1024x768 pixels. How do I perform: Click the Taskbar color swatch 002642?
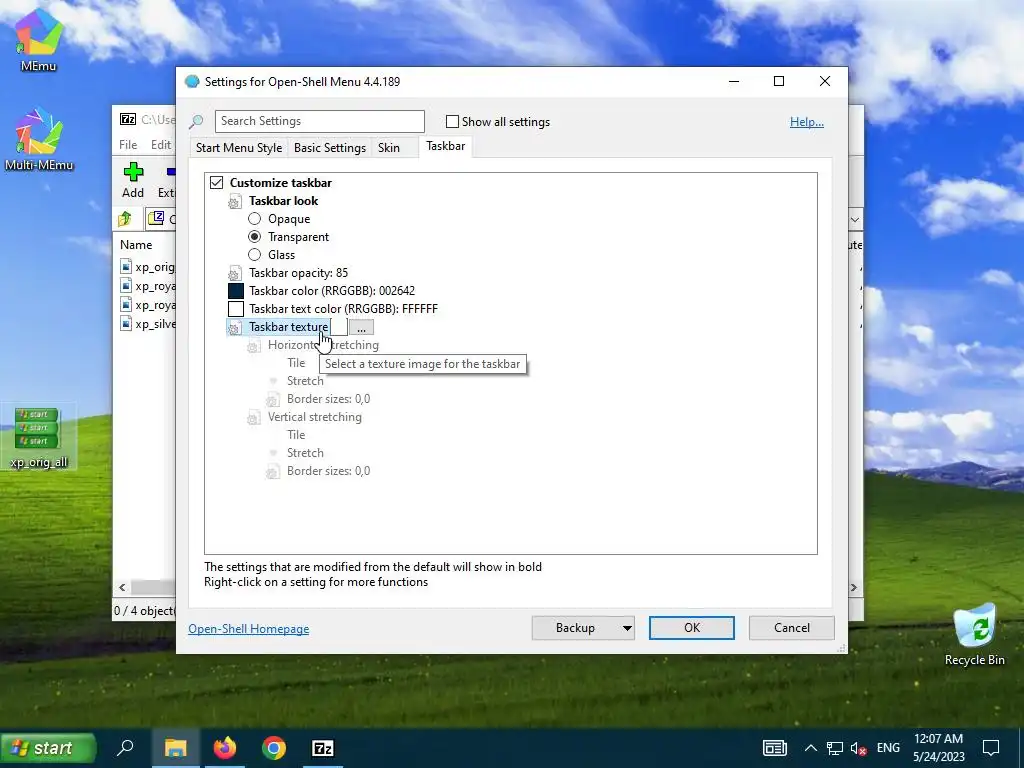[236, 291]
